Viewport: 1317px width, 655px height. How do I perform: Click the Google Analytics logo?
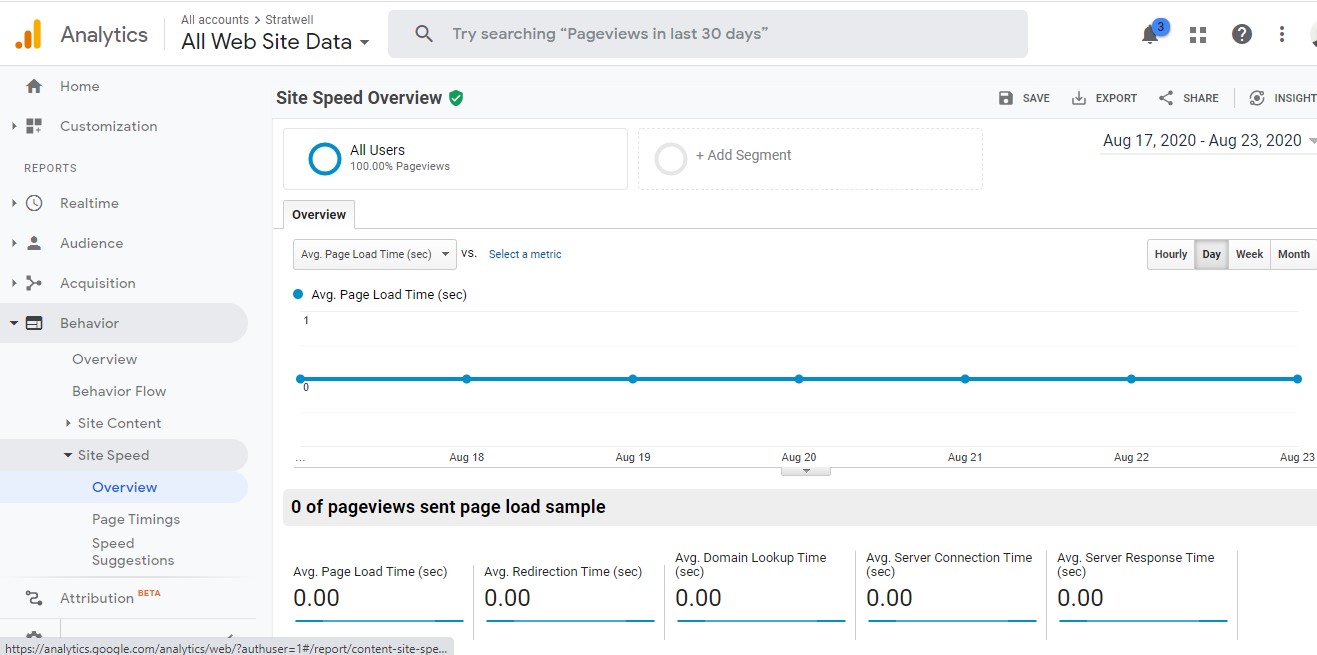click(29, 35)
